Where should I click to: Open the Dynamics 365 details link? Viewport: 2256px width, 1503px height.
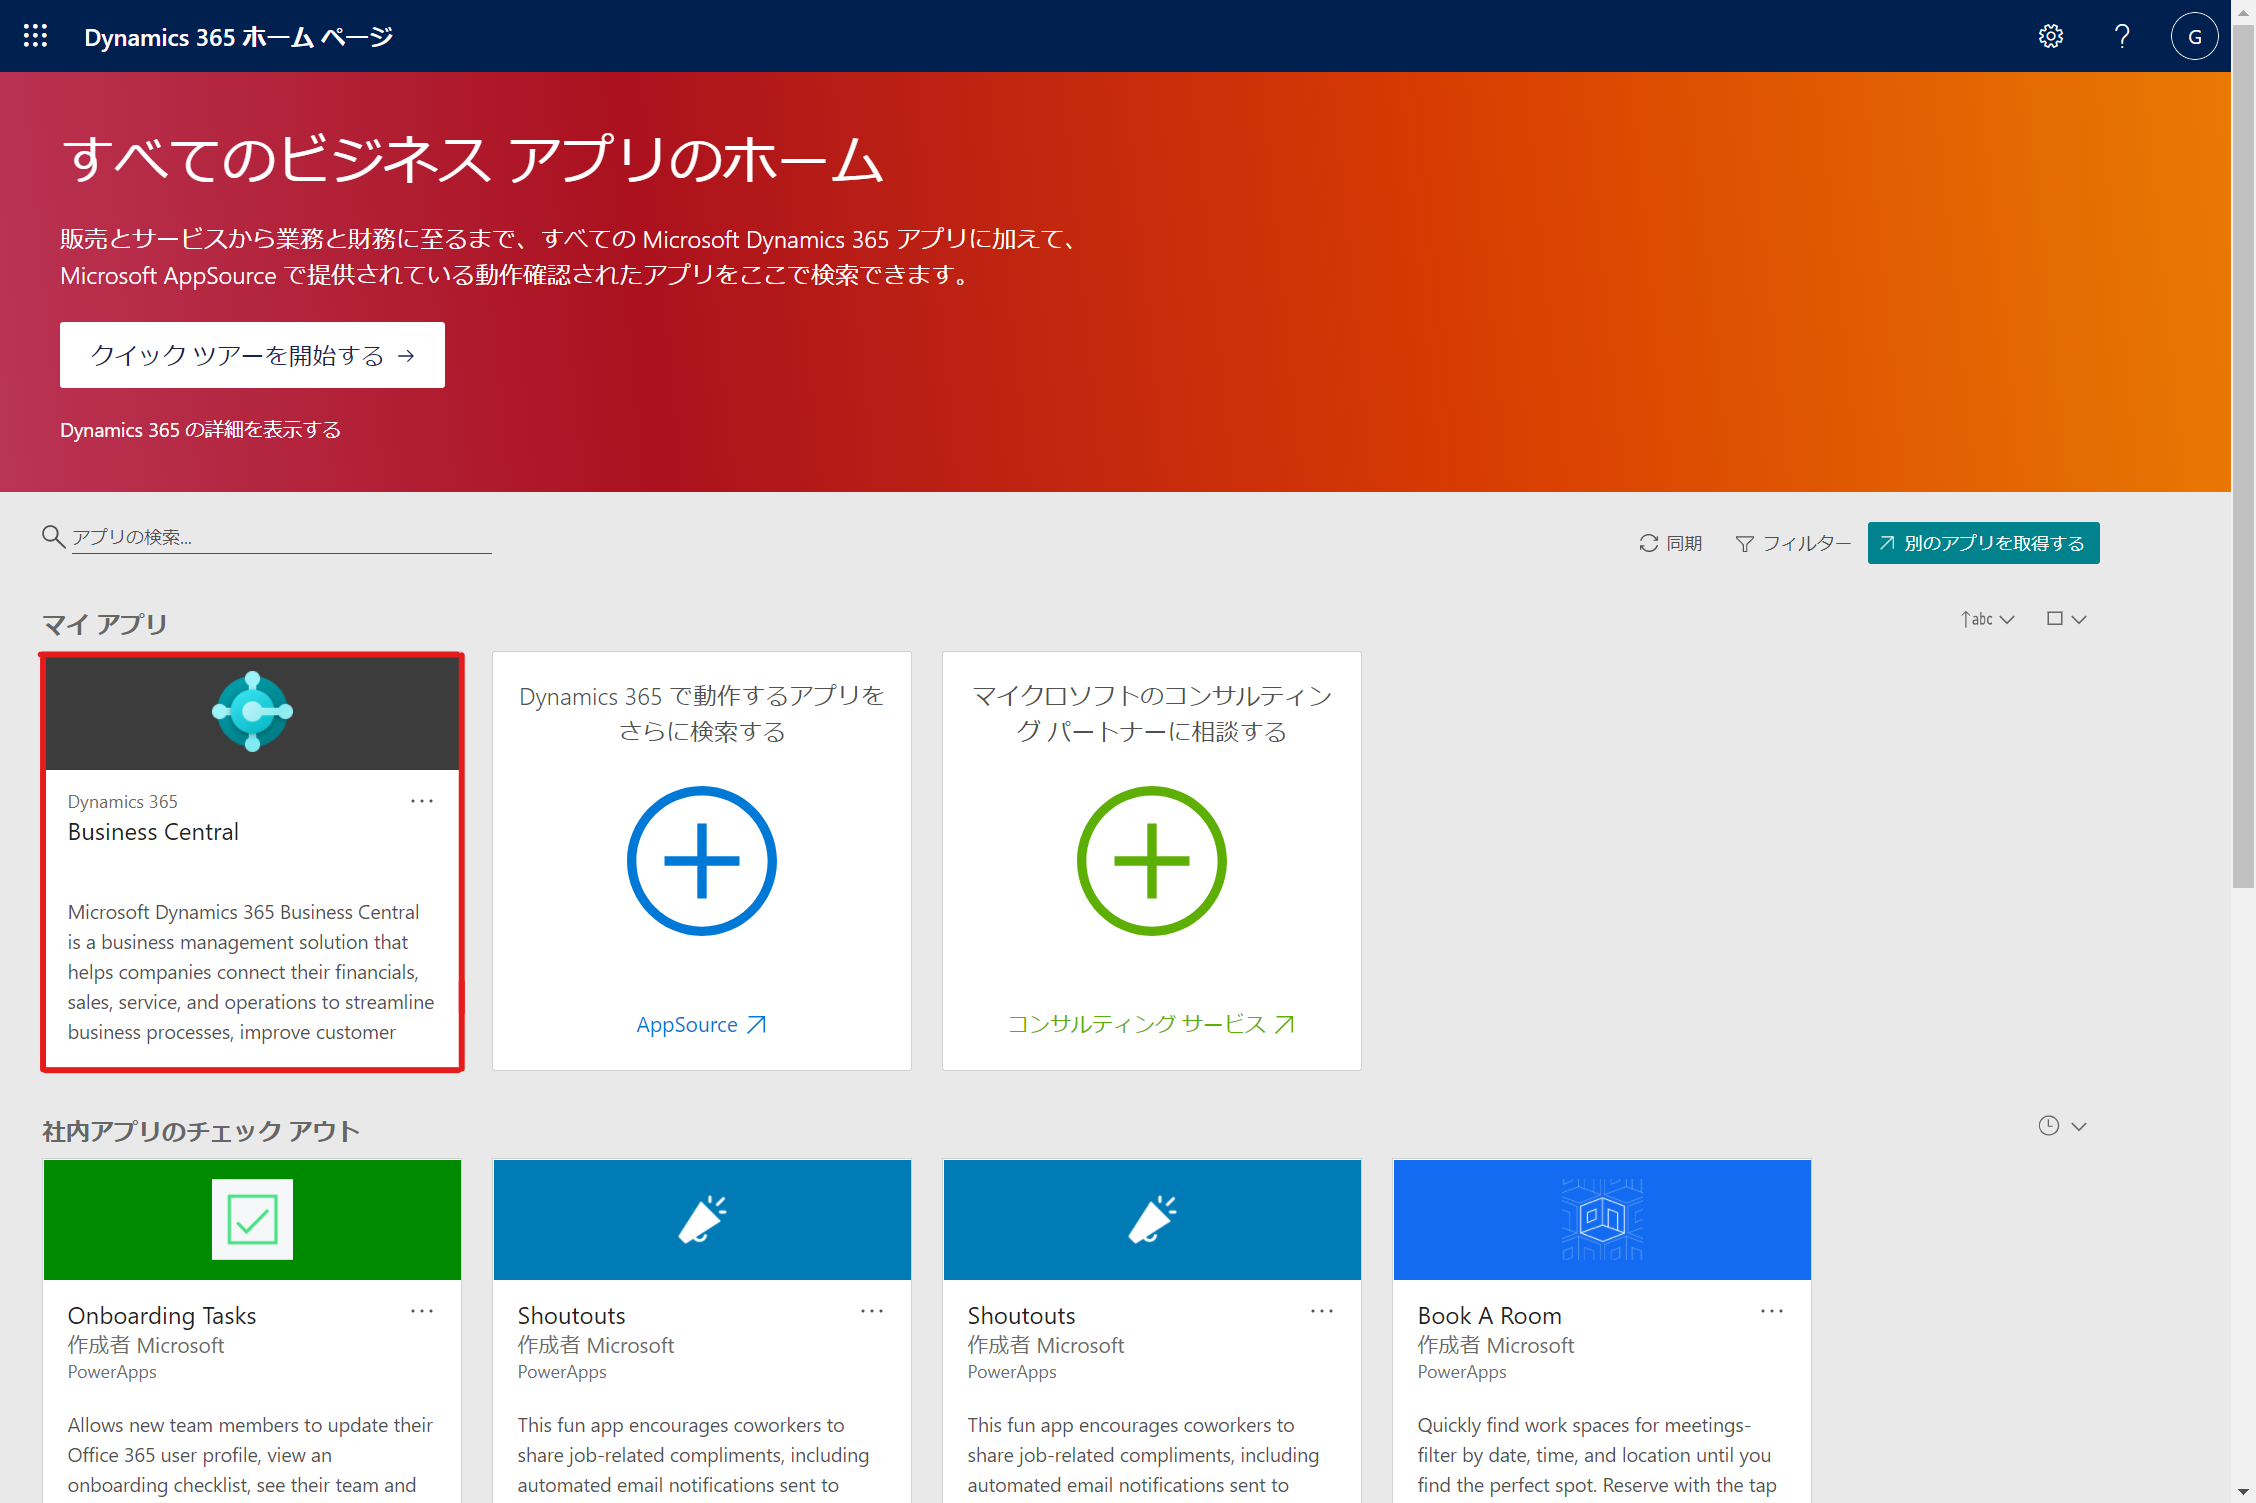(200, 430)
